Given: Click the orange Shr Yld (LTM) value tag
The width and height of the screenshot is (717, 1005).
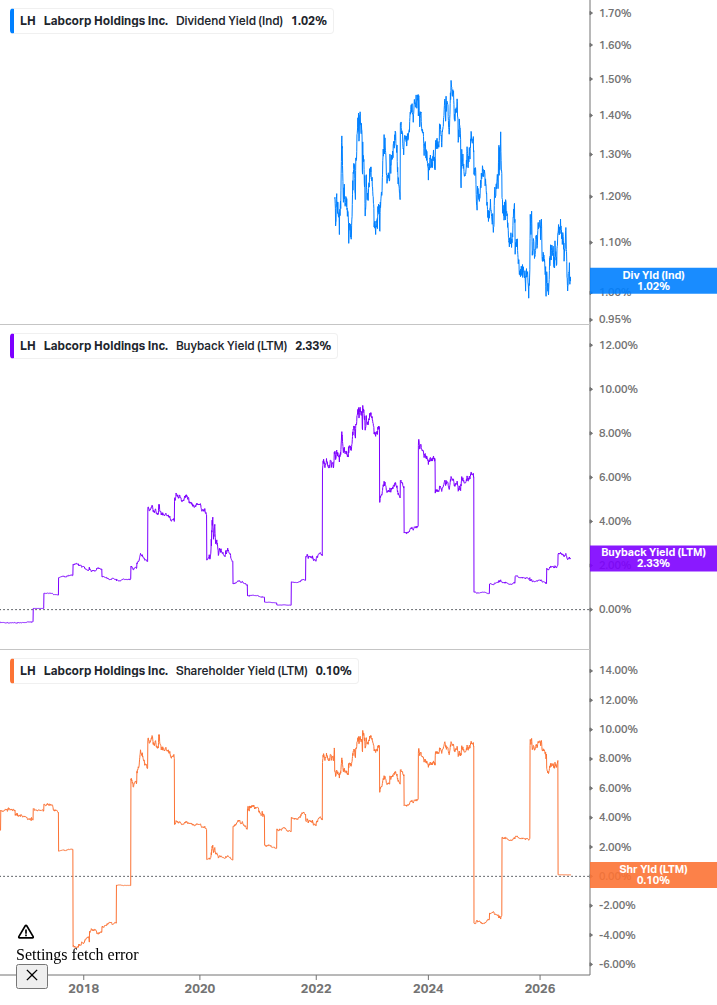Looking at the screenshot, I should pos(653,875).
